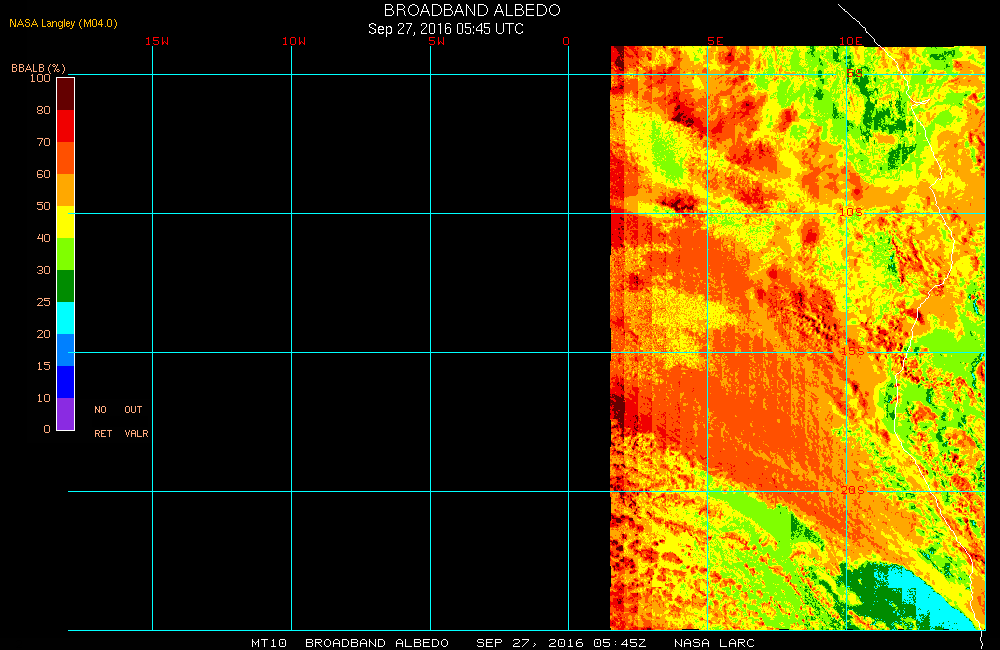This screenshot has width=1000, height=650.
Task: Click the legend value 40
Action: [43, 237]
